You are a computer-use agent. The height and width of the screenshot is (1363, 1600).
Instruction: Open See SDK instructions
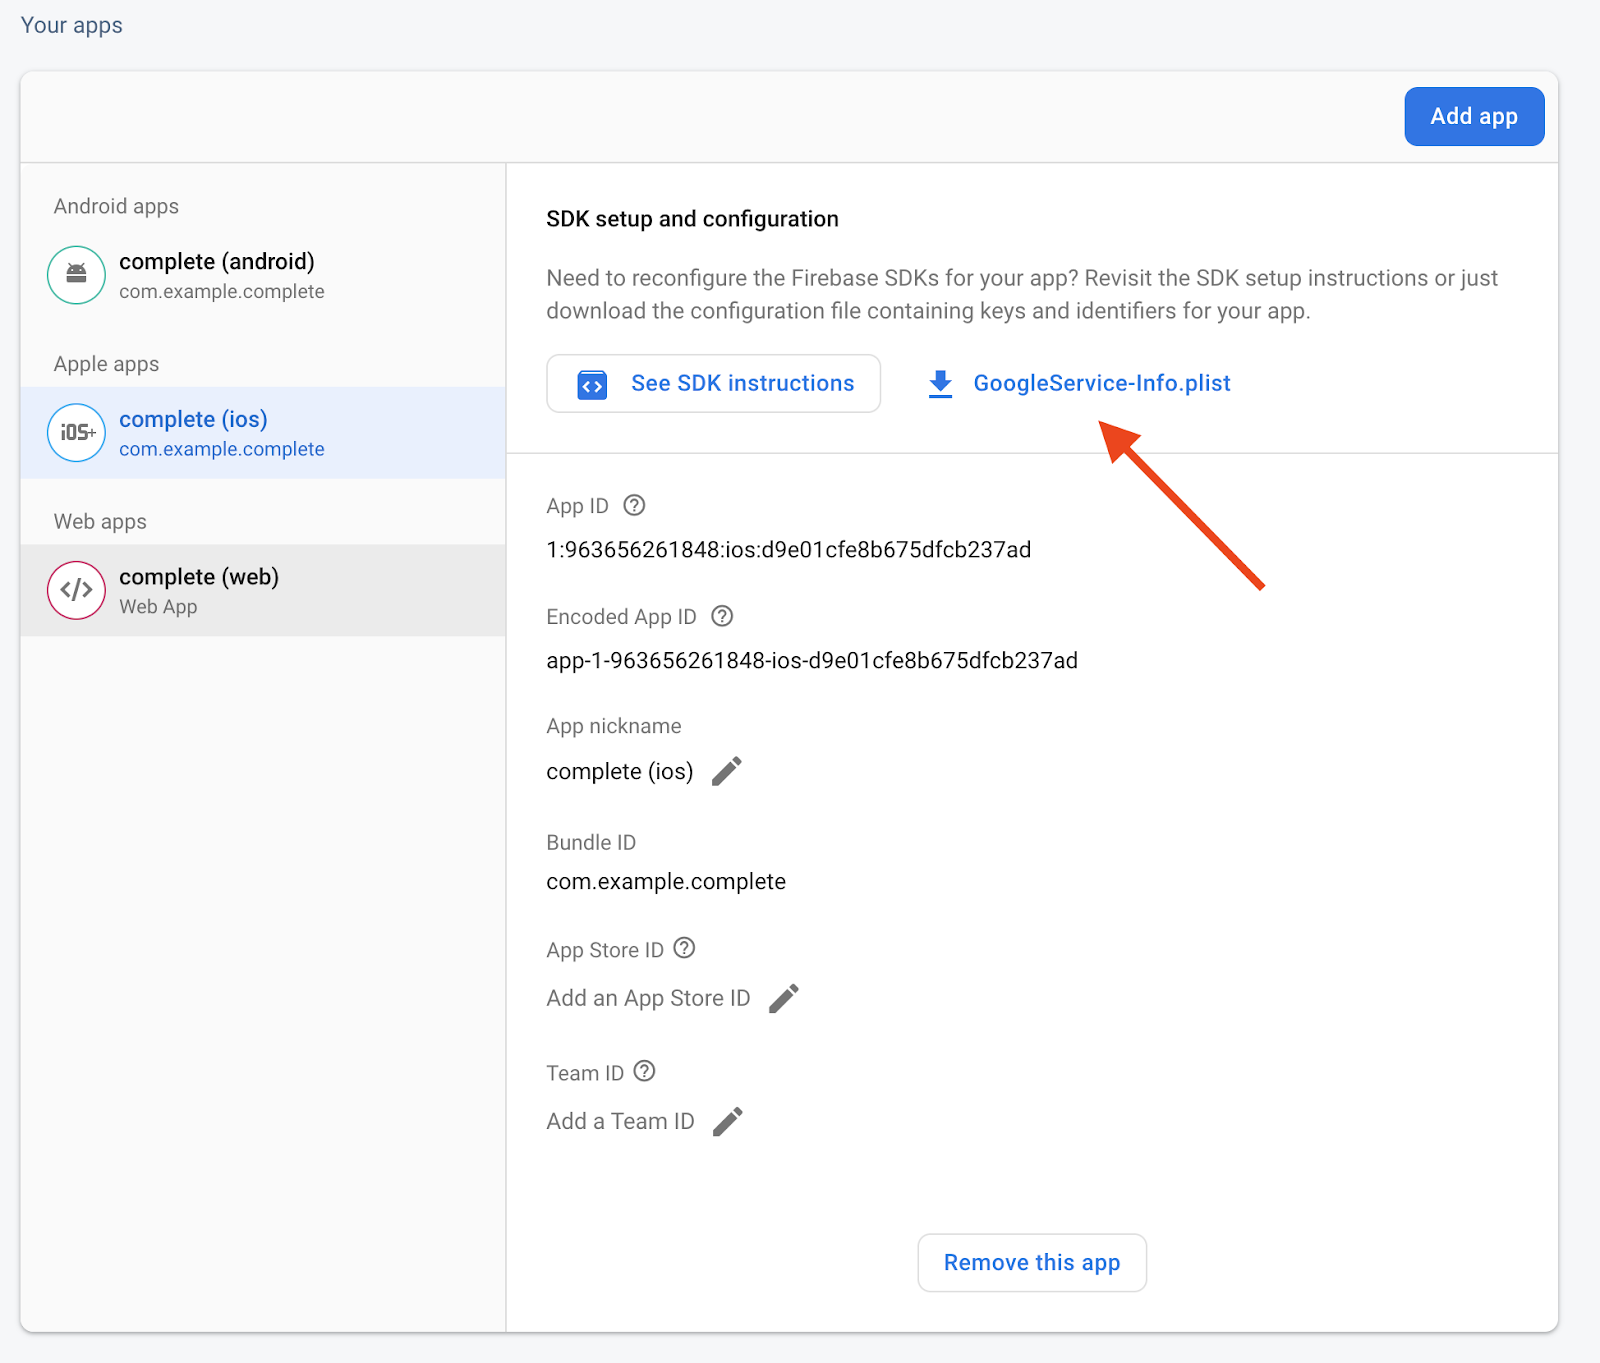(713, 384)
